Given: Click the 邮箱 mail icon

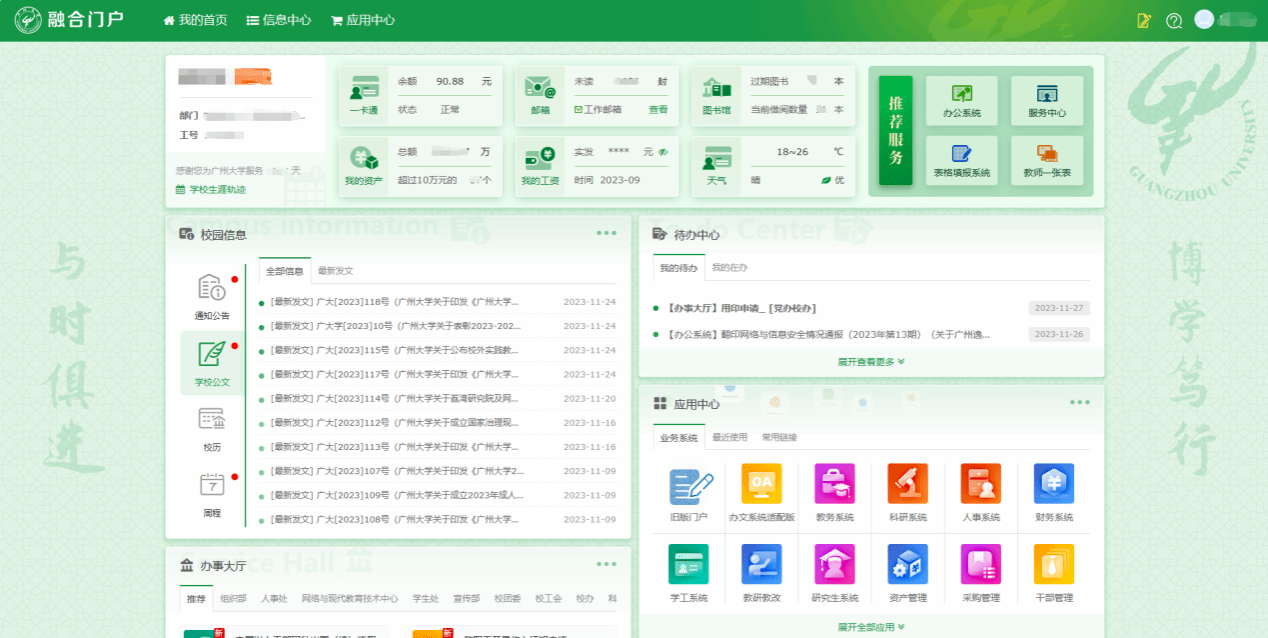Looking at the screenshot, I should pos(541,88).
